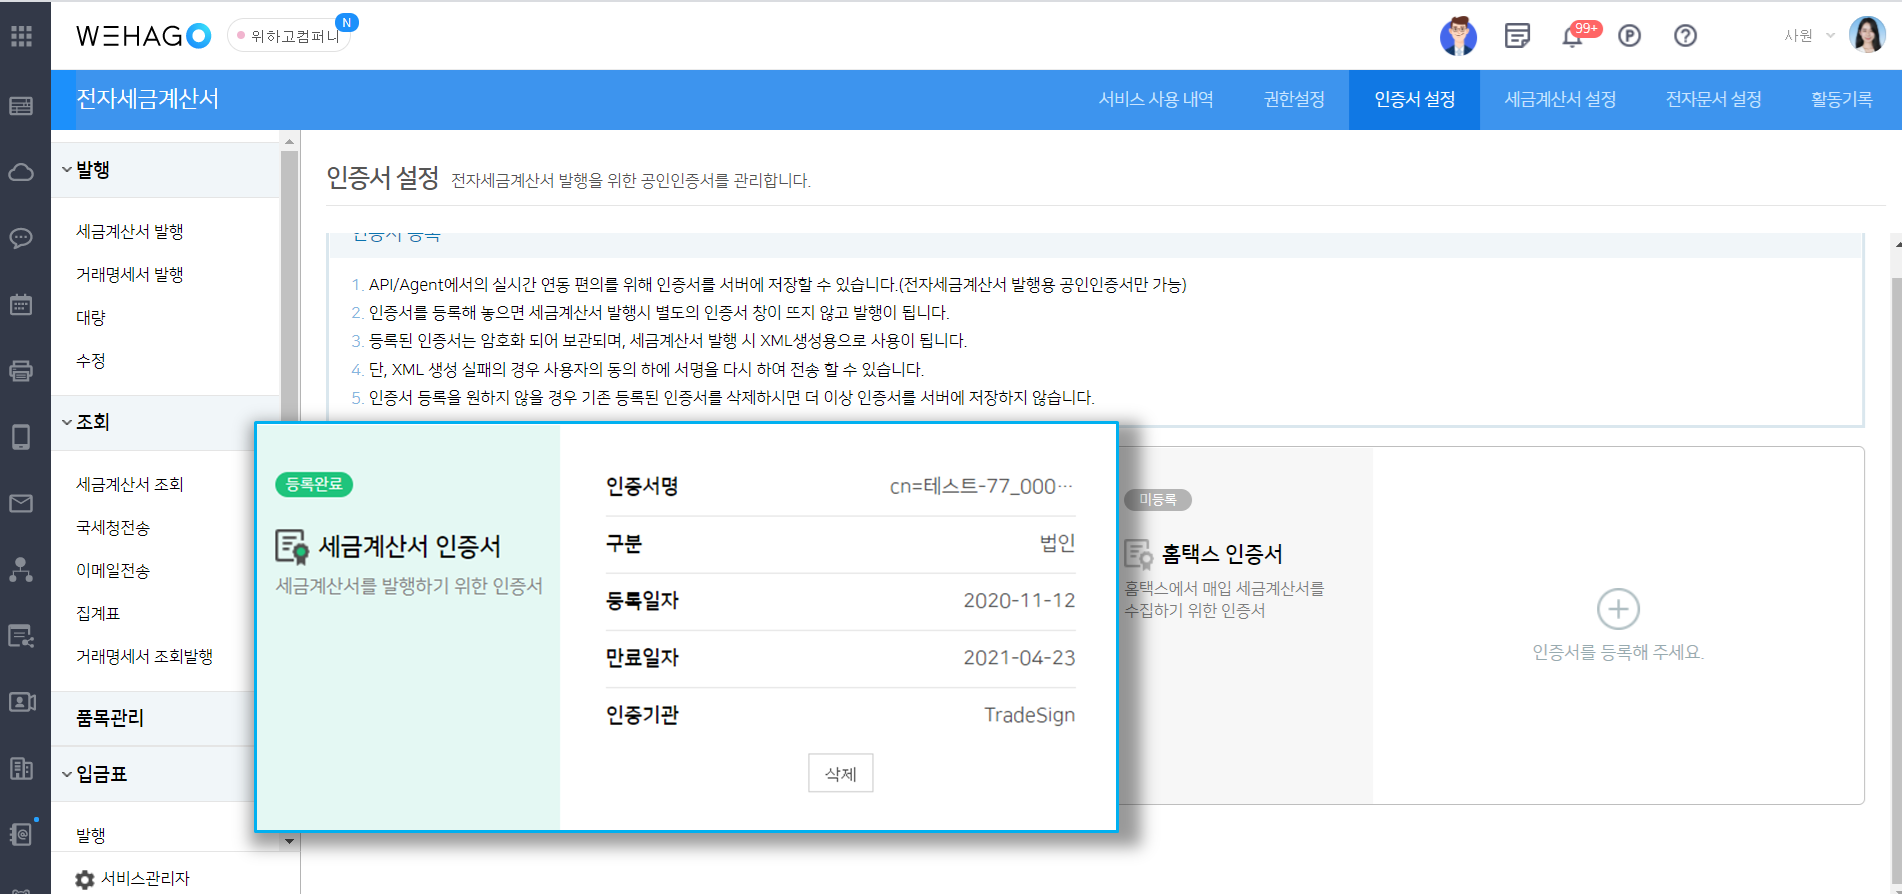1902x894 pixels.
Task: Open the notes/message list icon in header
Action: point(1517,36)
